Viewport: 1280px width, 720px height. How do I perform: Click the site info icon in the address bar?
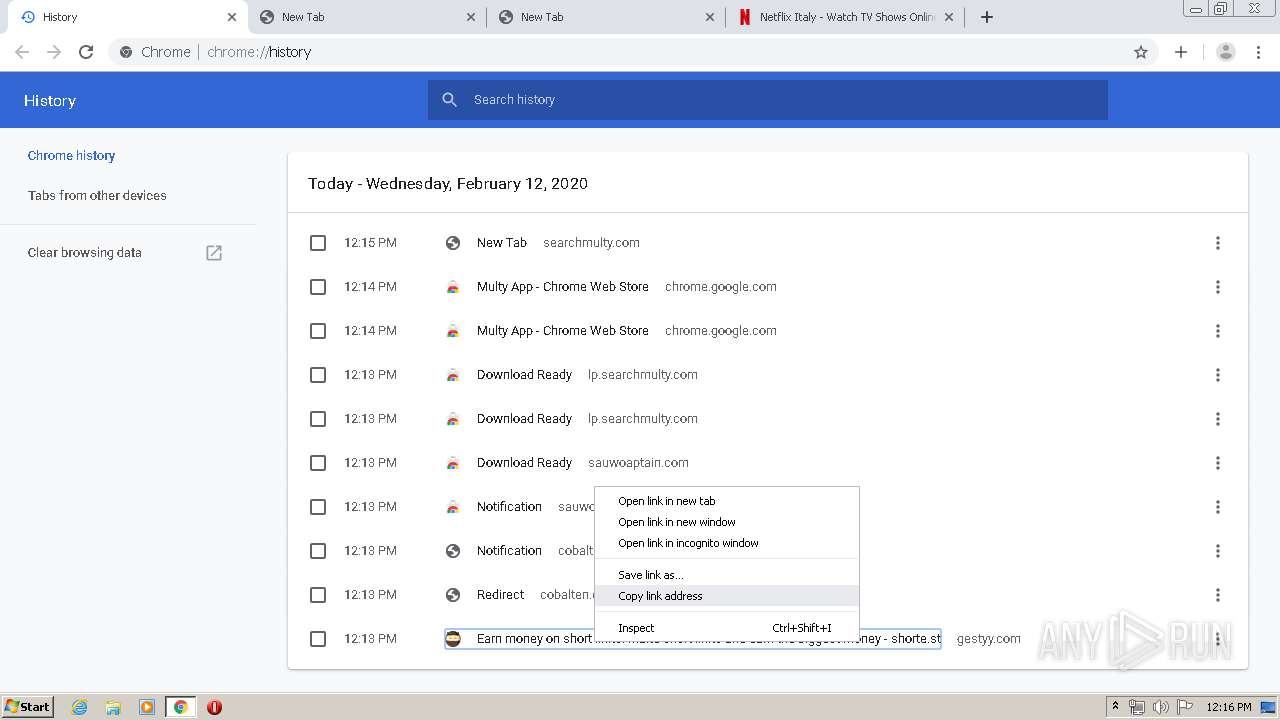[x=125, y=52]
